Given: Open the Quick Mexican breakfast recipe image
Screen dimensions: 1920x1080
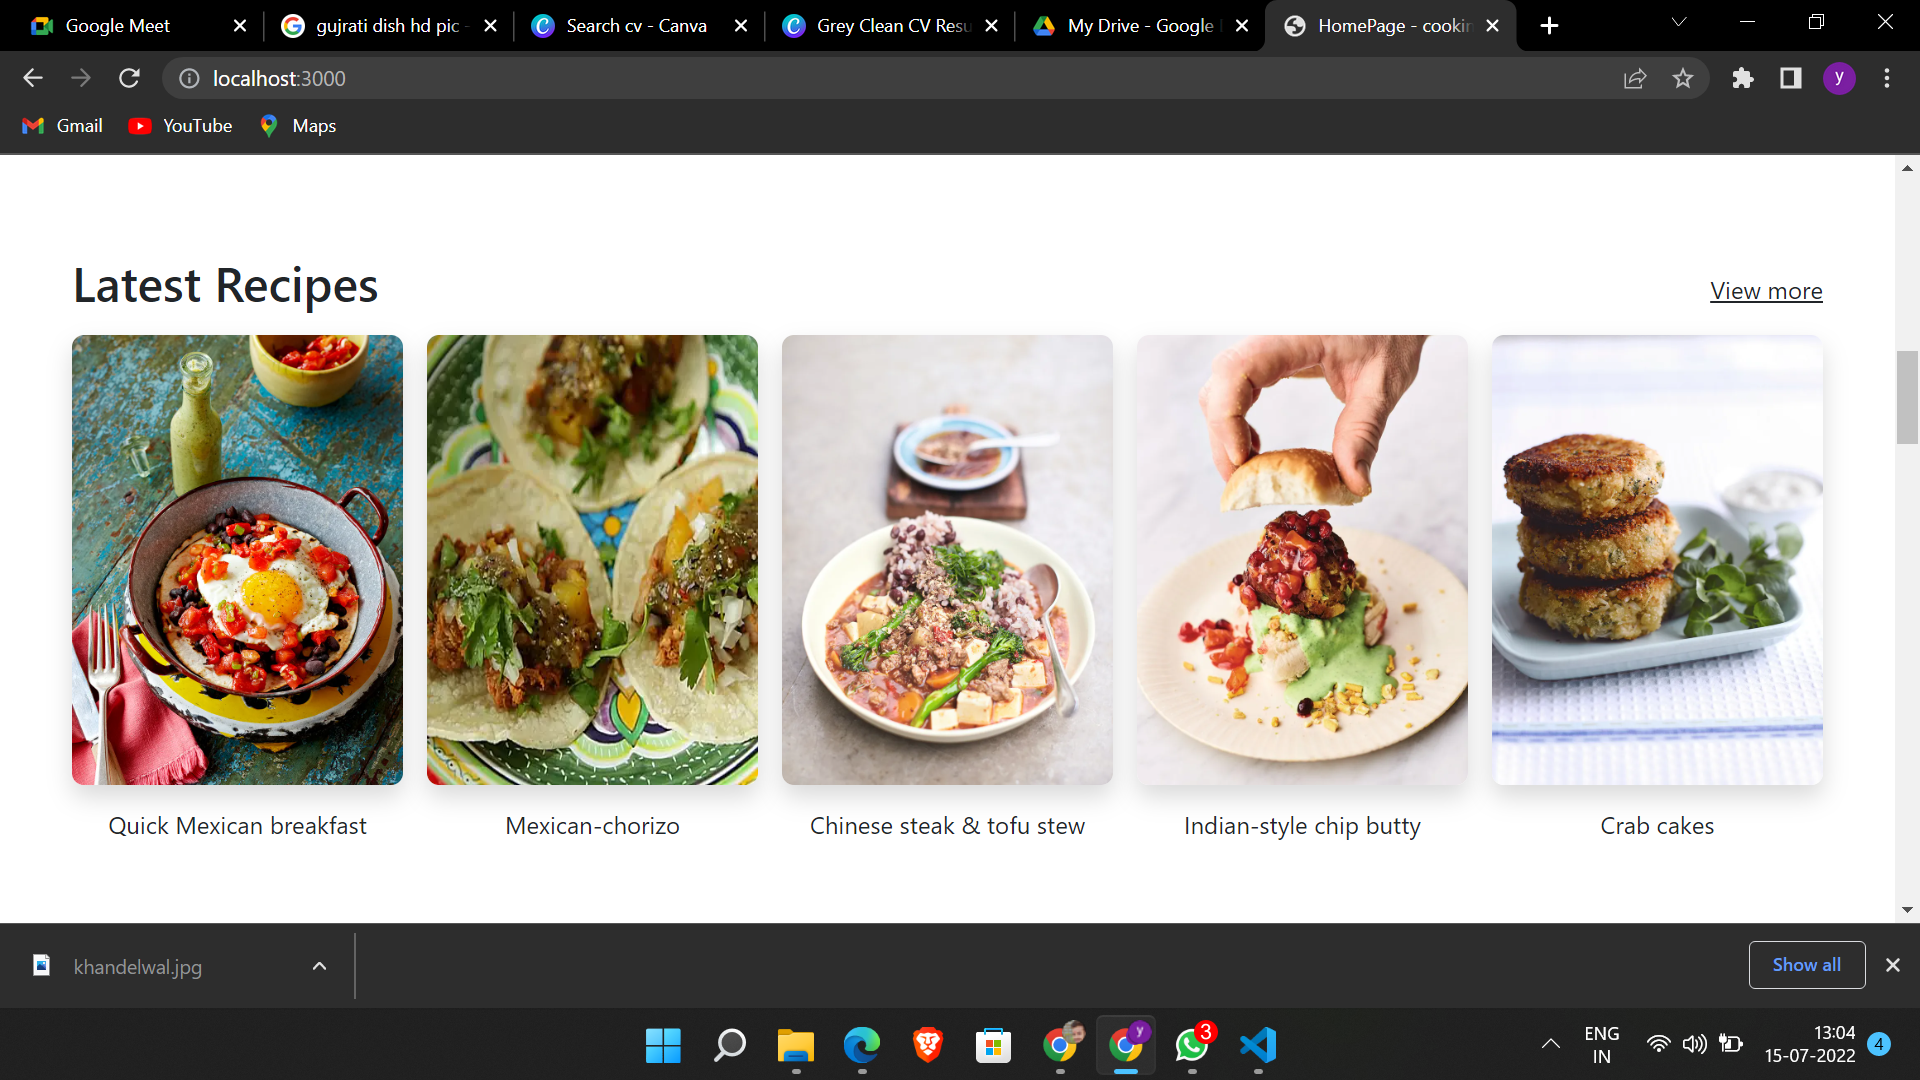Looking at the screenshot, I should (237, 558).
